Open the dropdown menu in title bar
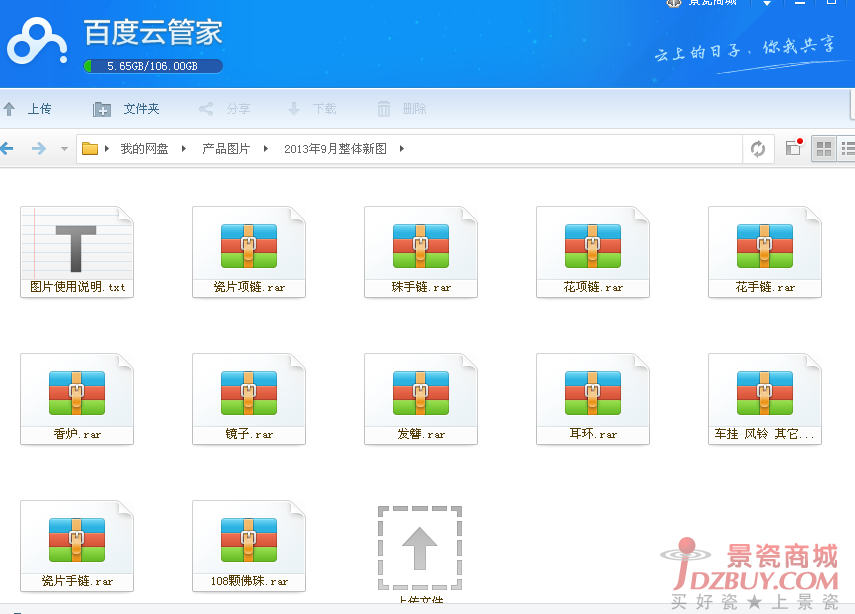 tap(767, 4)
